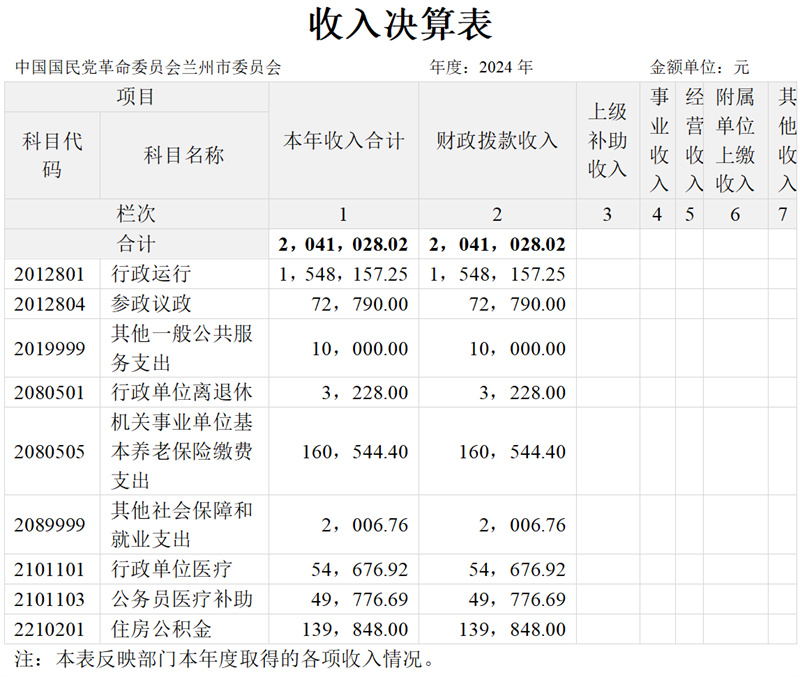Click the 上级补助收入 column header
The height and width of the screenshot is (677, 800).
[x=608, y=140]
